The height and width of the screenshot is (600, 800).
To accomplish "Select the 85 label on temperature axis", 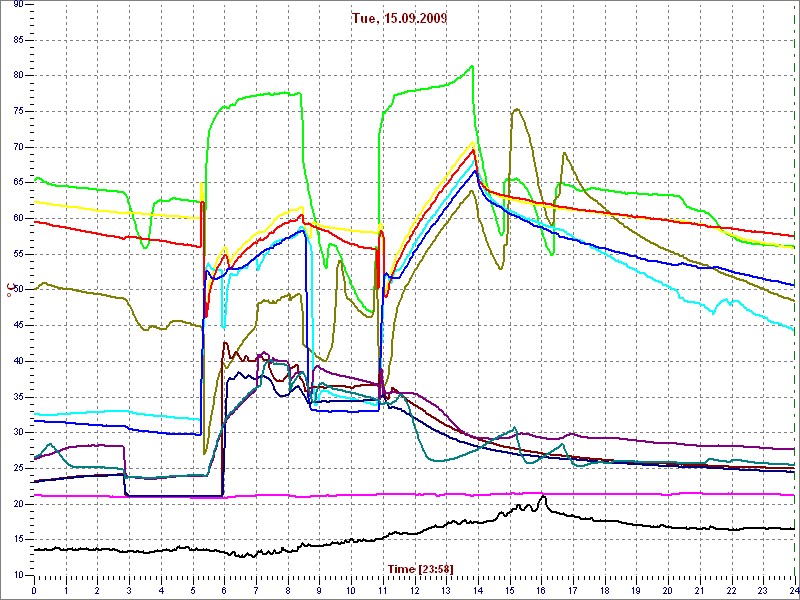I will coord(17,40).
